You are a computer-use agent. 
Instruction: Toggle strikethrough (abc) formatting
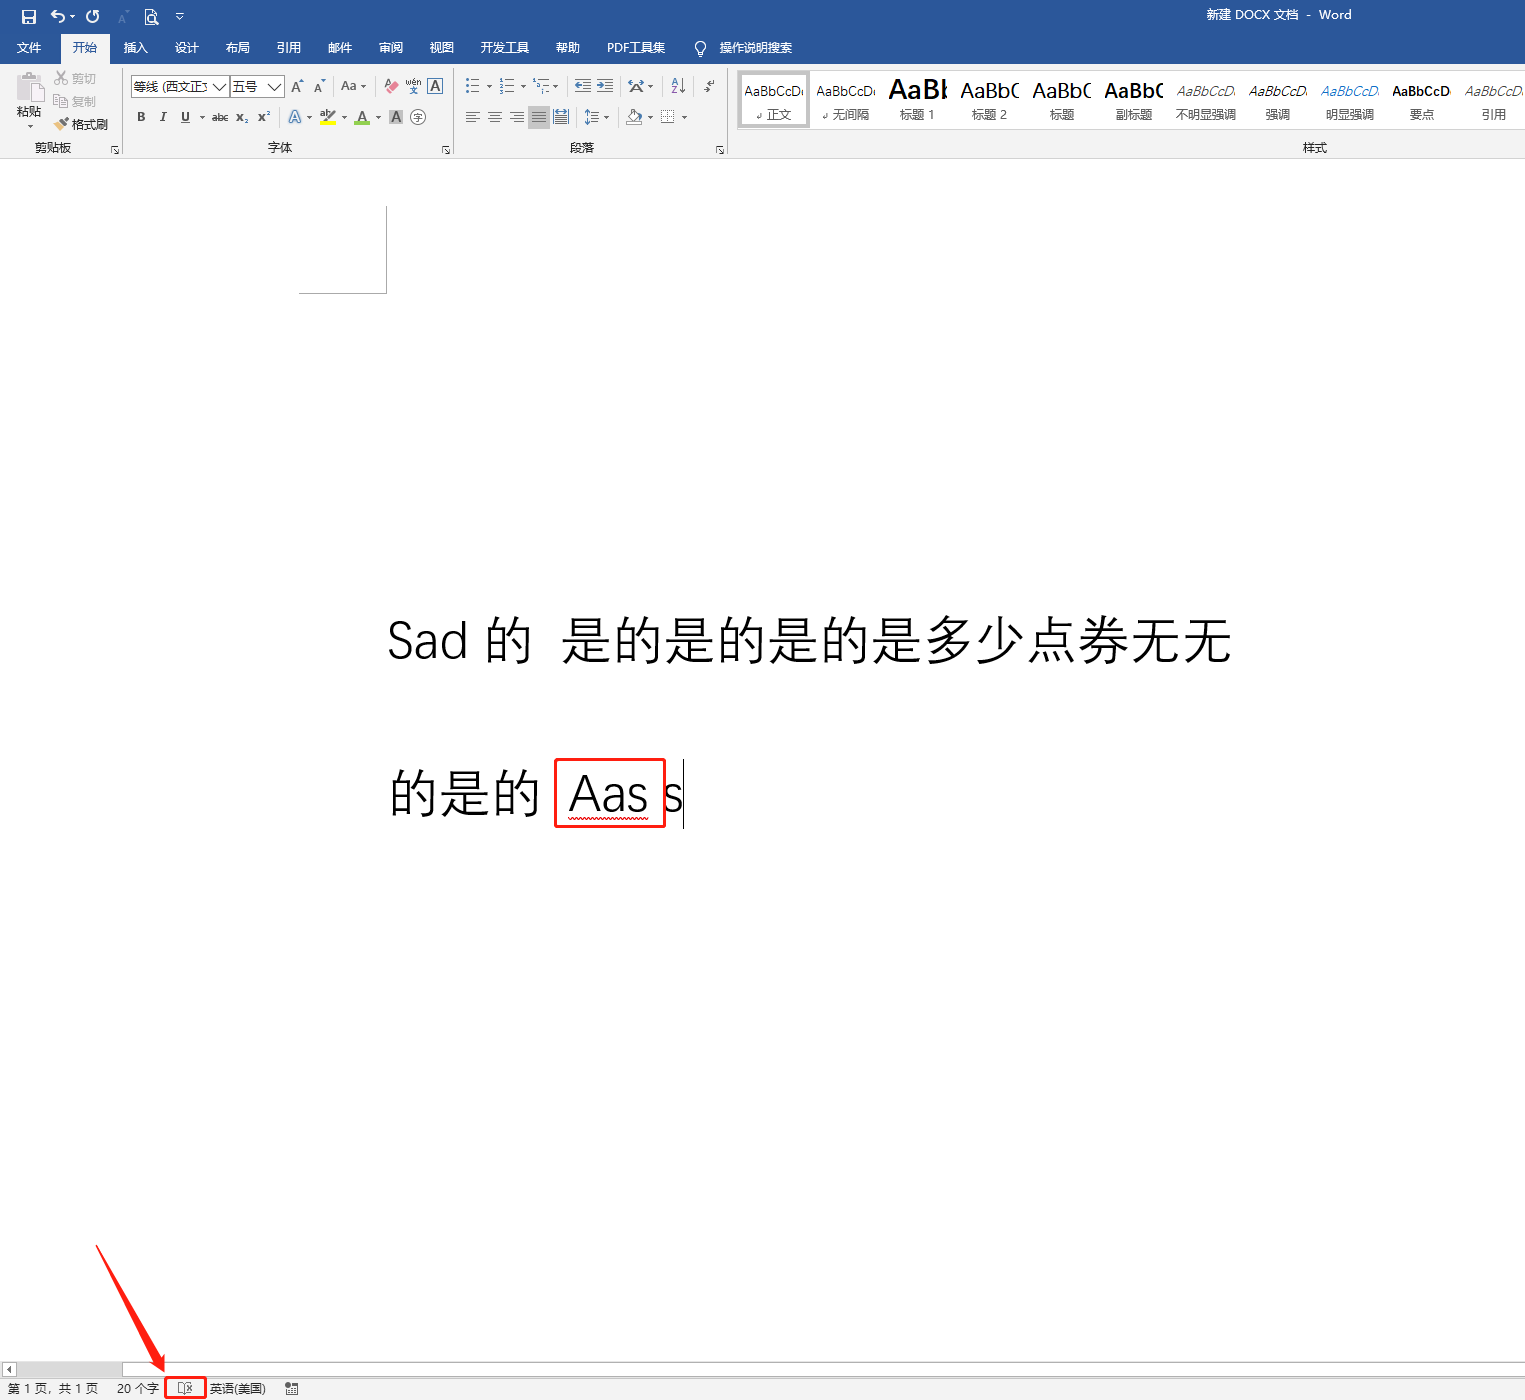(x=220, y=117)
